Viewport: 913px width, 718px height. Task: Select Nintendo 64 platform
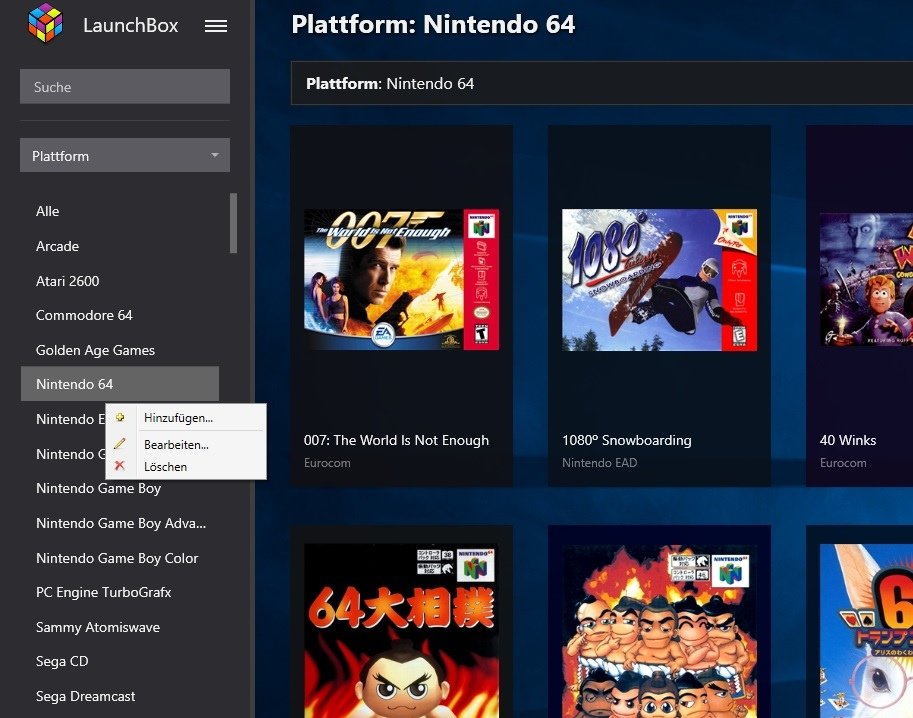pyautogui.click(x=120, y=384)
